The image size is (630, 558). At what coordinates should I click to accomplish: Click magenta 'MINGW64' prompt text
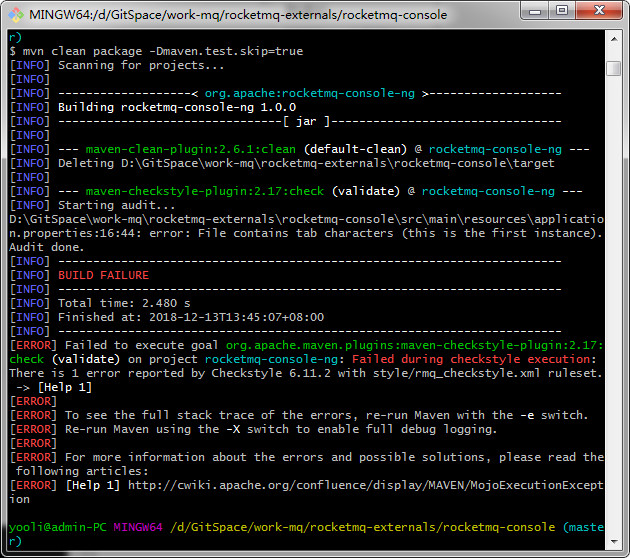138,527
